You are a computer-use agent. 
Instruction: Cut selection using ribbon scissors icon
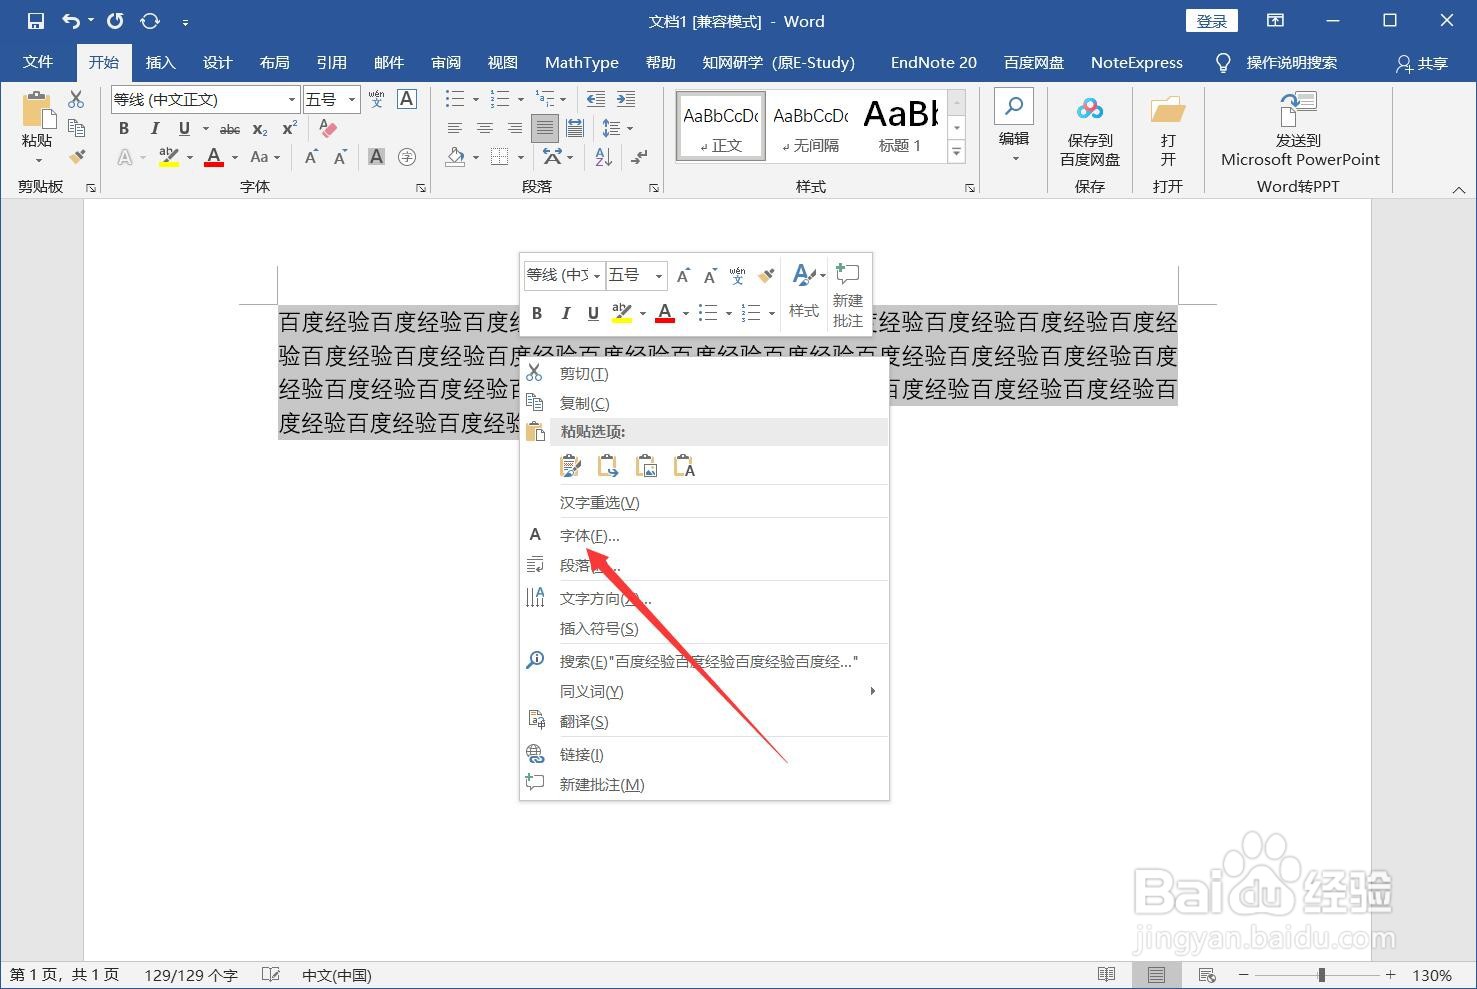pos(76,99)
